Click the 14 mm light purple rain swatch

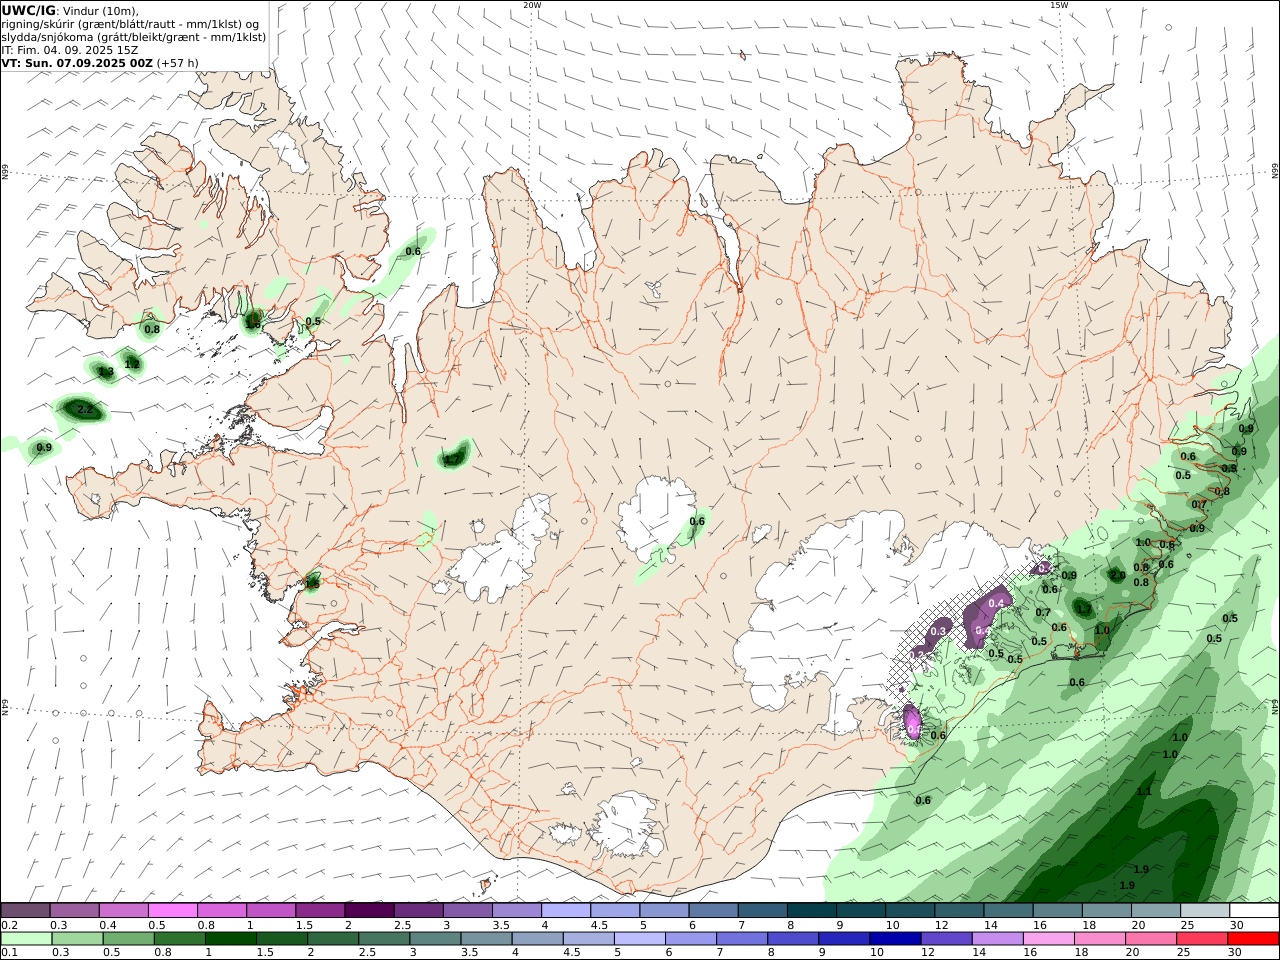pyautogui.click(x=997, y=938)
